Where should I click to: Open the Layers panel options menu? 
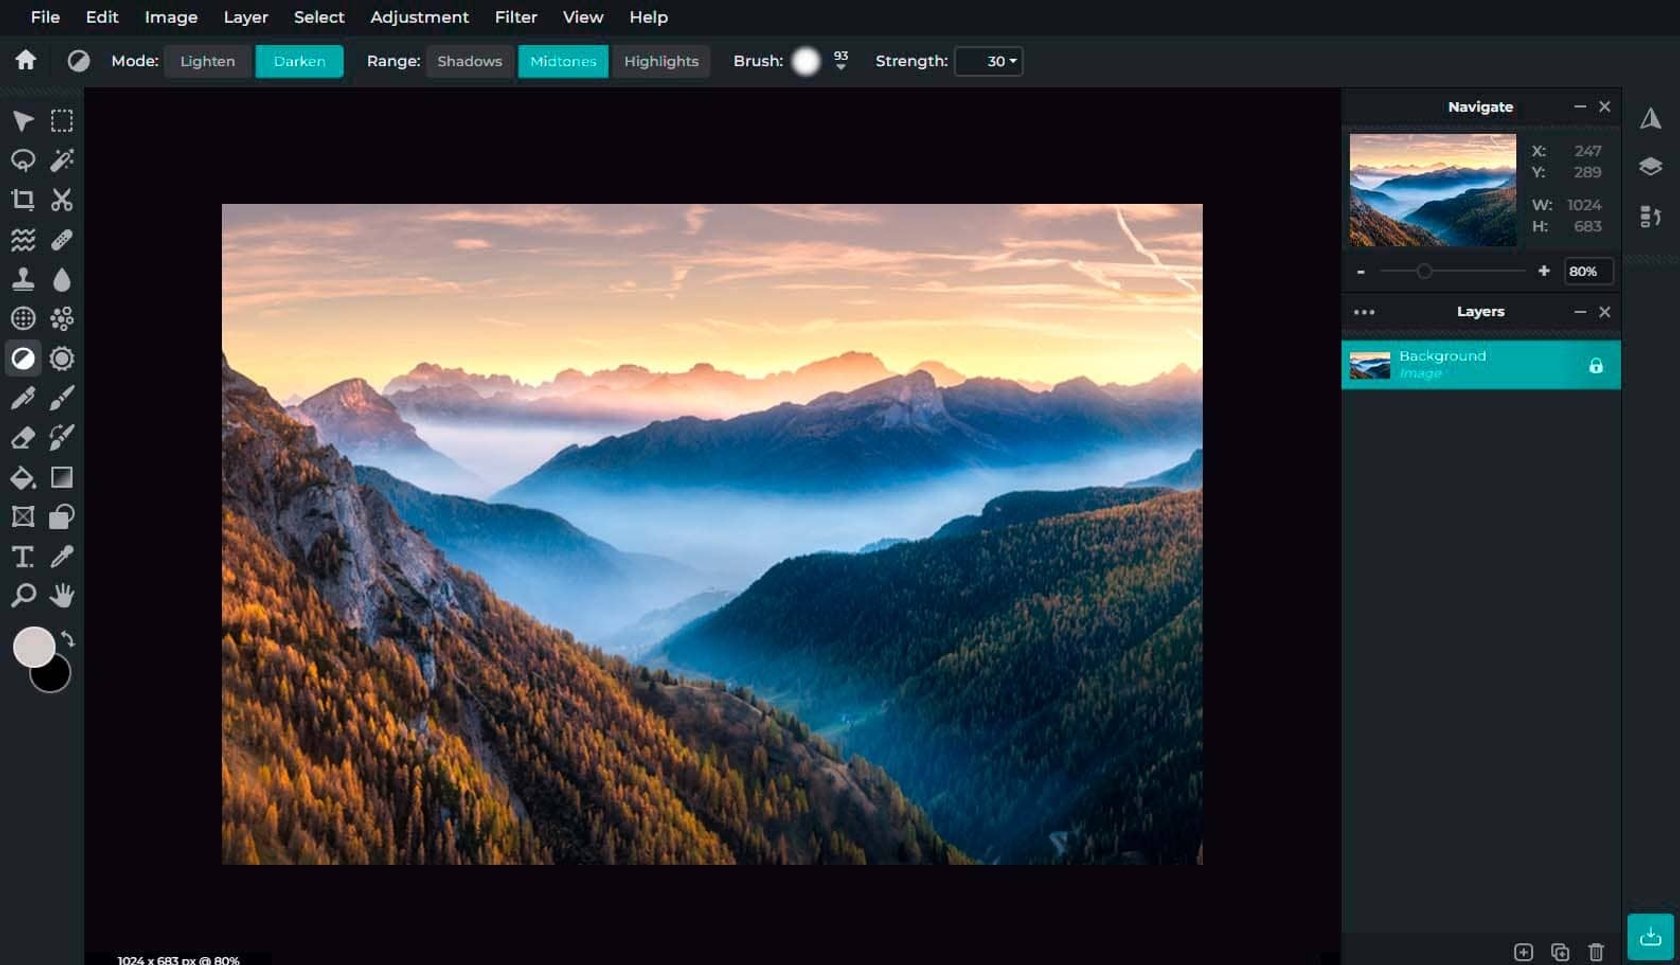pos(1363,312)
